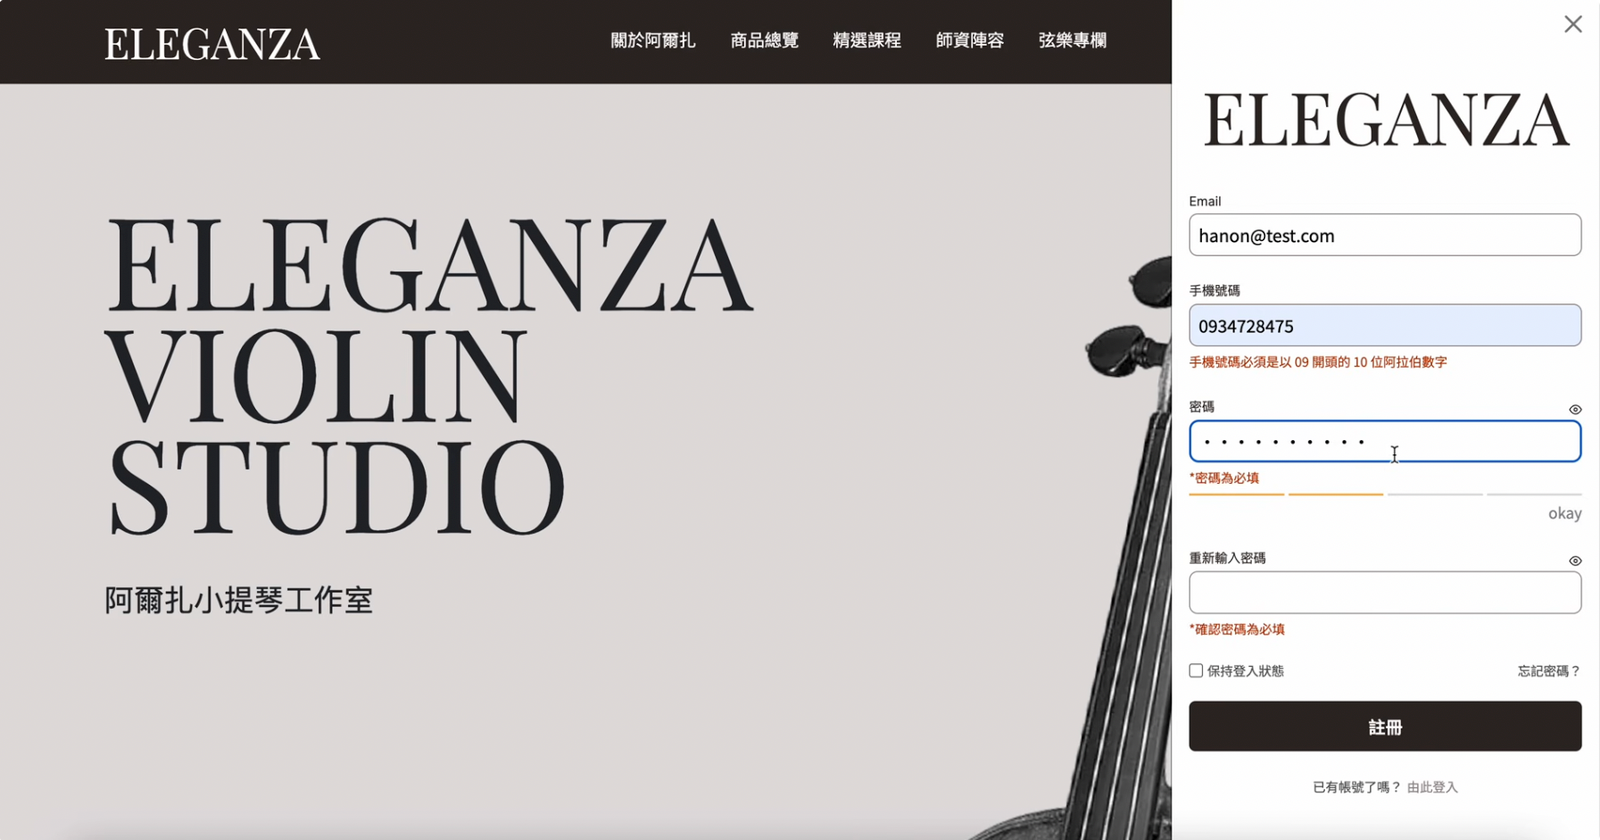
Task: Click the ELEGANZA logo in the signup panel
Action: click(1386, 120)
